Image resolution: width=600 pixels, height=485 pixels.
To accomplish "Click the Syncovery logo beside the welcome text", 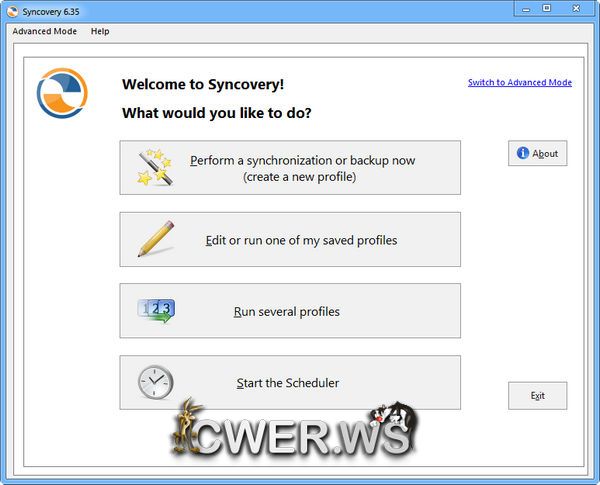I will (62, 93).
